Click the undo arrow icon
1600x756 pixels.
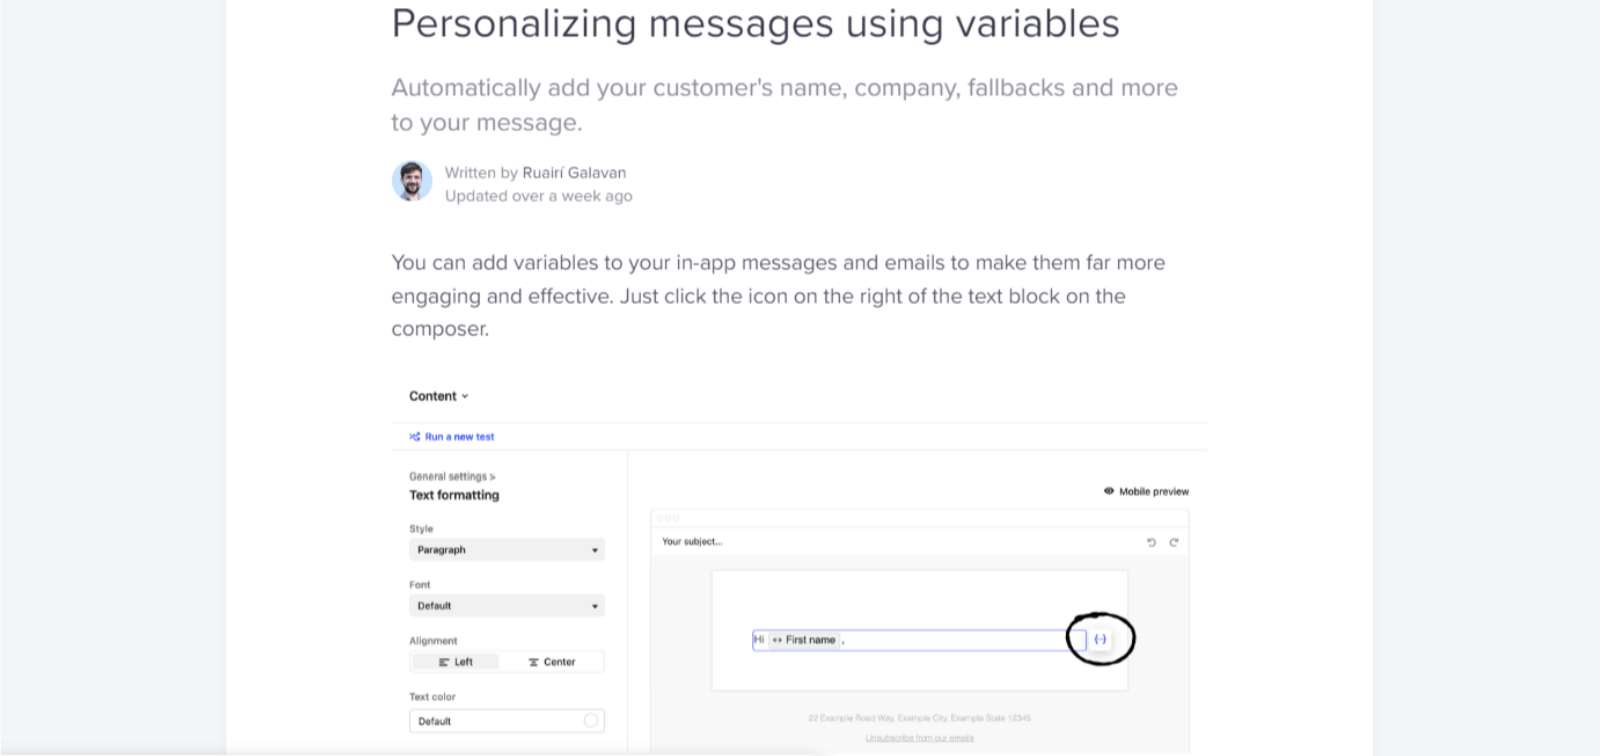tap(1151, 542)
